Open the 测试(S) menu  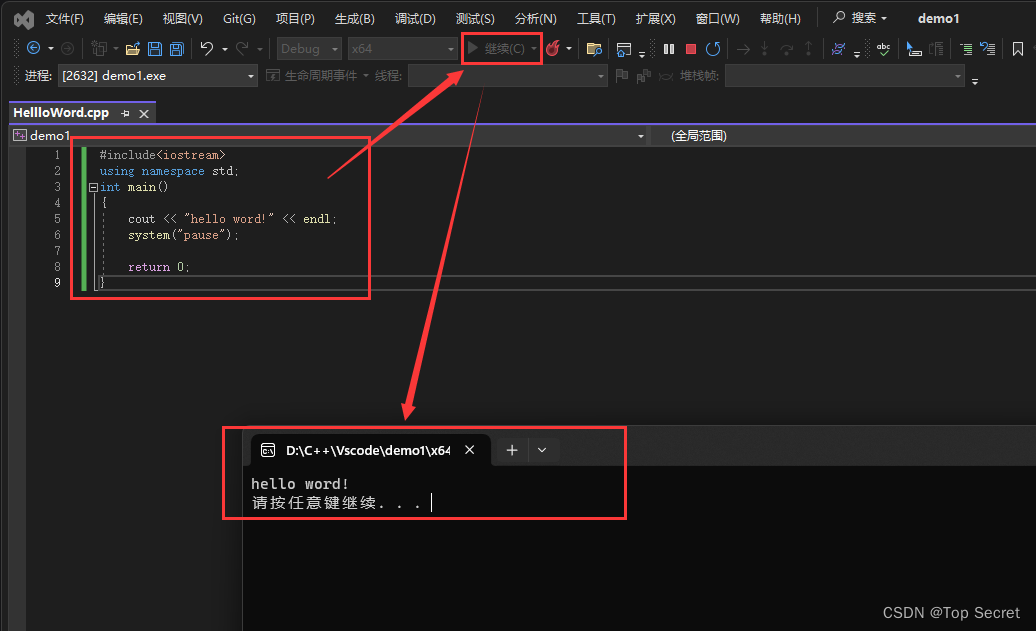[x=475, y=19]
